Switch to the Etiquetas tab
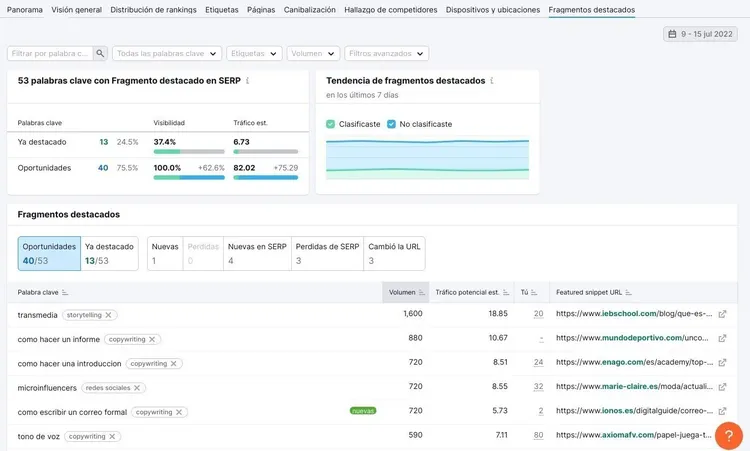Screen dimensions: 750x451 [x=222, y=10]
